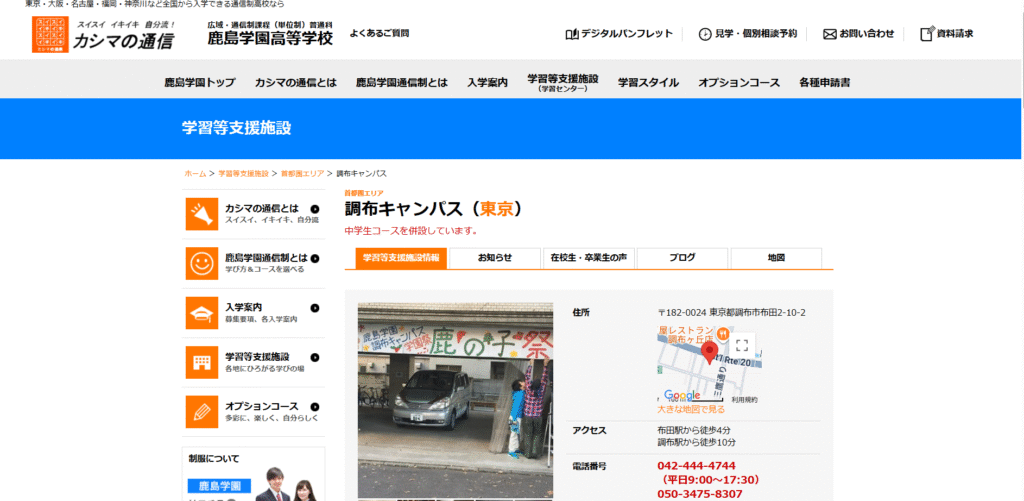Click the building sidebar icon
The image size is (1024, 501).
[202, 363]
